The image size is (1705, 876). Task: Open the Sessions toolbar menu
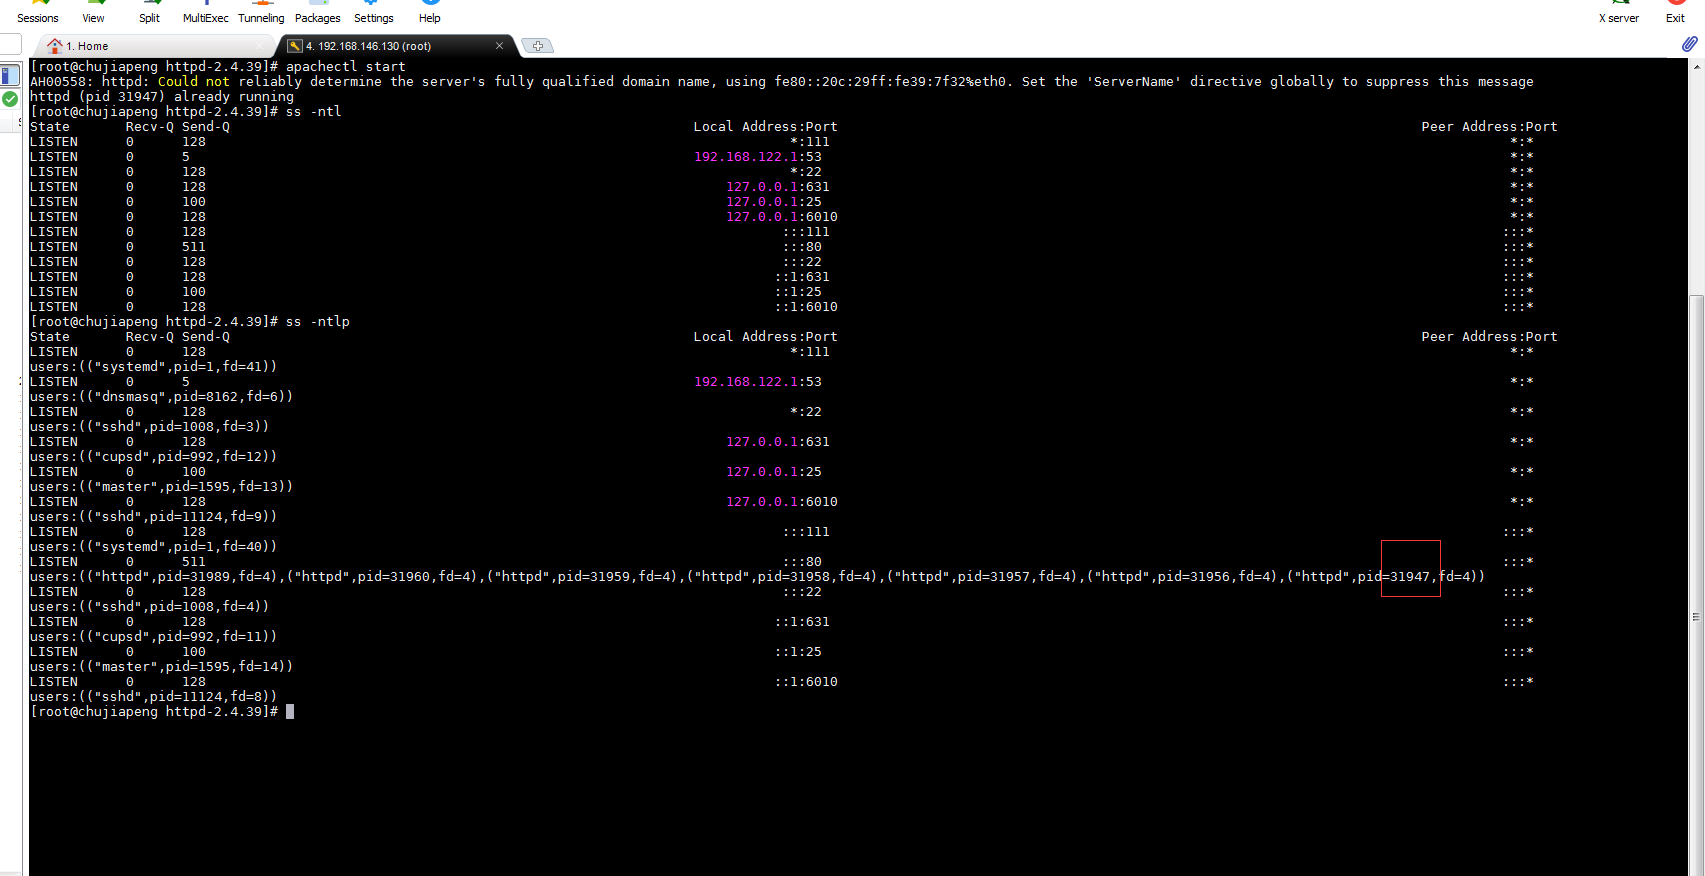click(38, 12)
